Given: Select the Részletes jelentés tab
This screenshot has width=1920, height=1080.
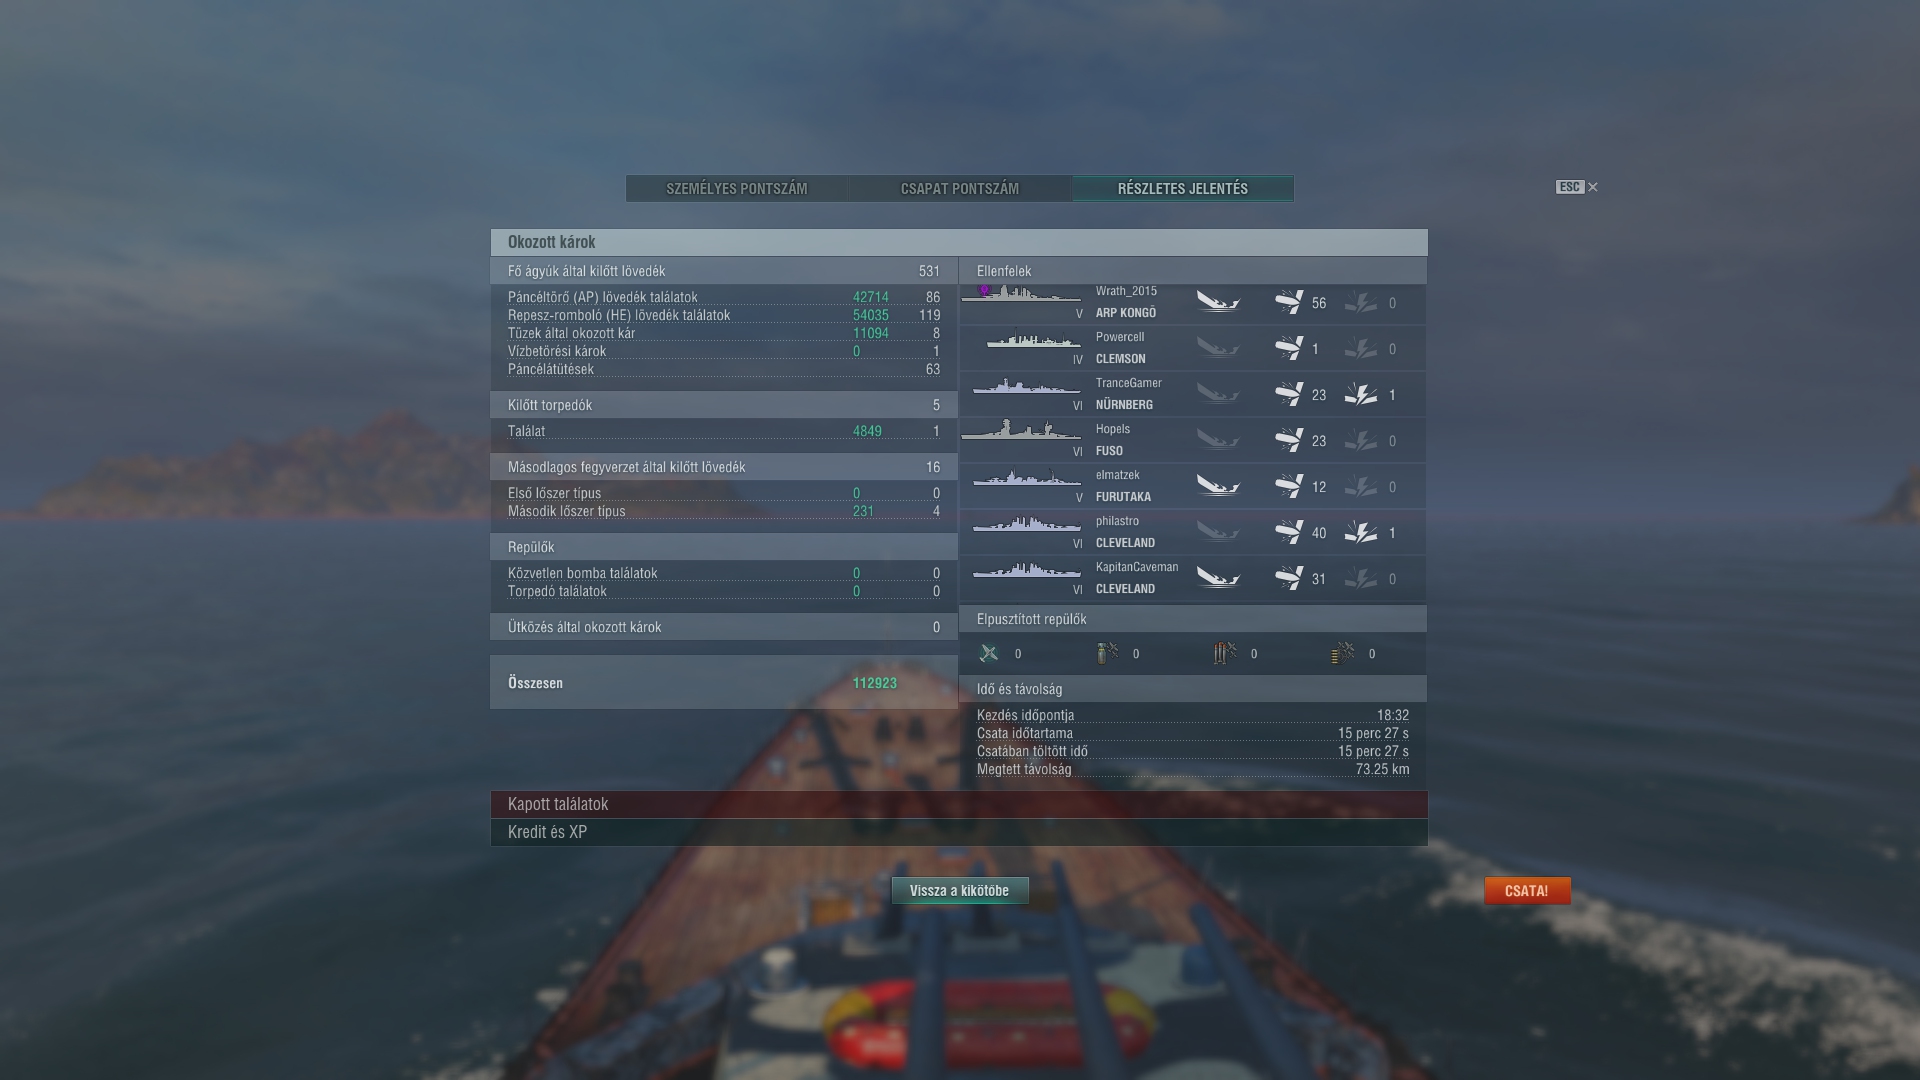Looking at the screenshot, I should 1183,188.
